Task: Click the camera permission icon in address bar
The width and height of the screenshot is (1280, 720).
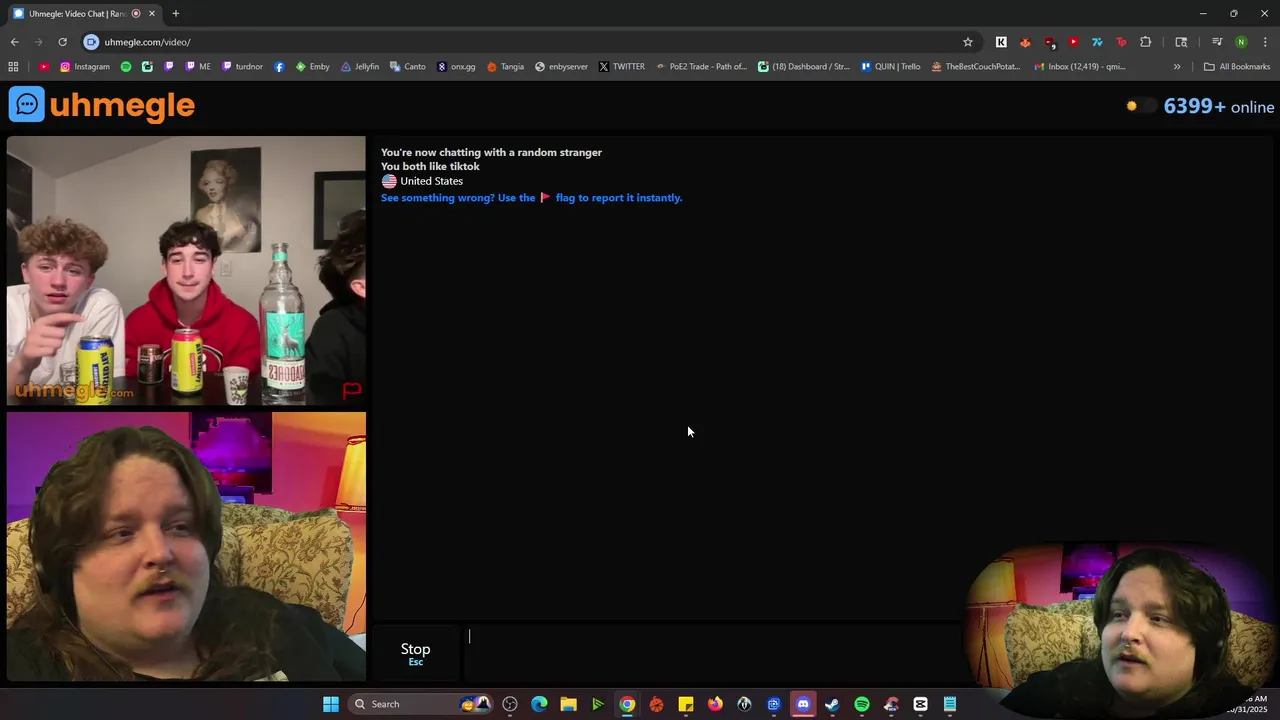Action: pos(91,42)
